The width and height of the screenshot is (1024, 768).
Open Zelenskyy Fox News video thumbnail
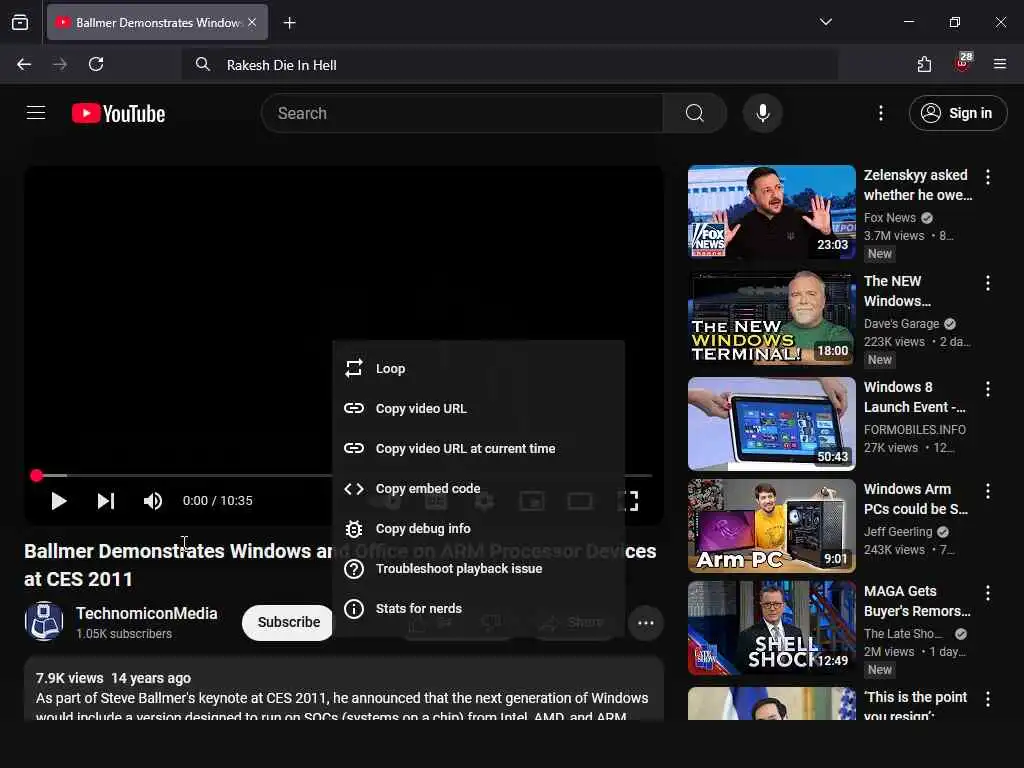click(771, 212)
